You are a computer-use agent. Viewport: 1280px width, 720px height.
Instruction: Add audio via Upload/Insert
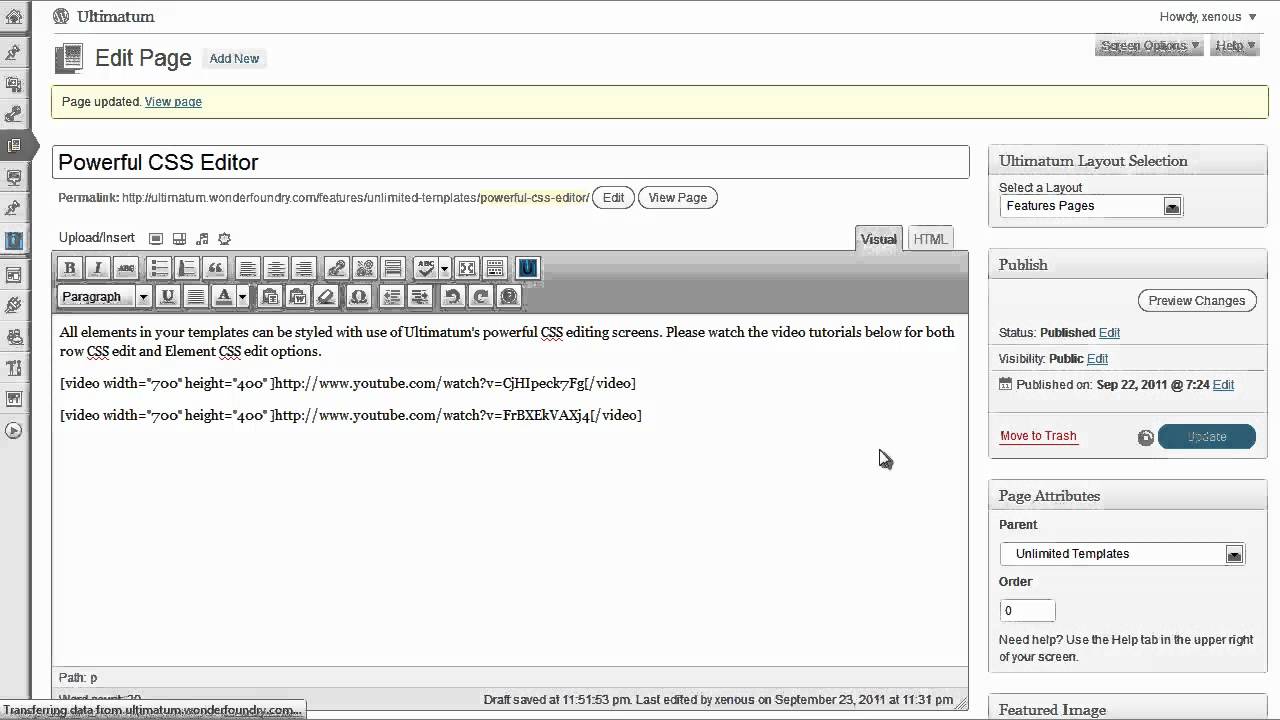[x=202, y=238]
